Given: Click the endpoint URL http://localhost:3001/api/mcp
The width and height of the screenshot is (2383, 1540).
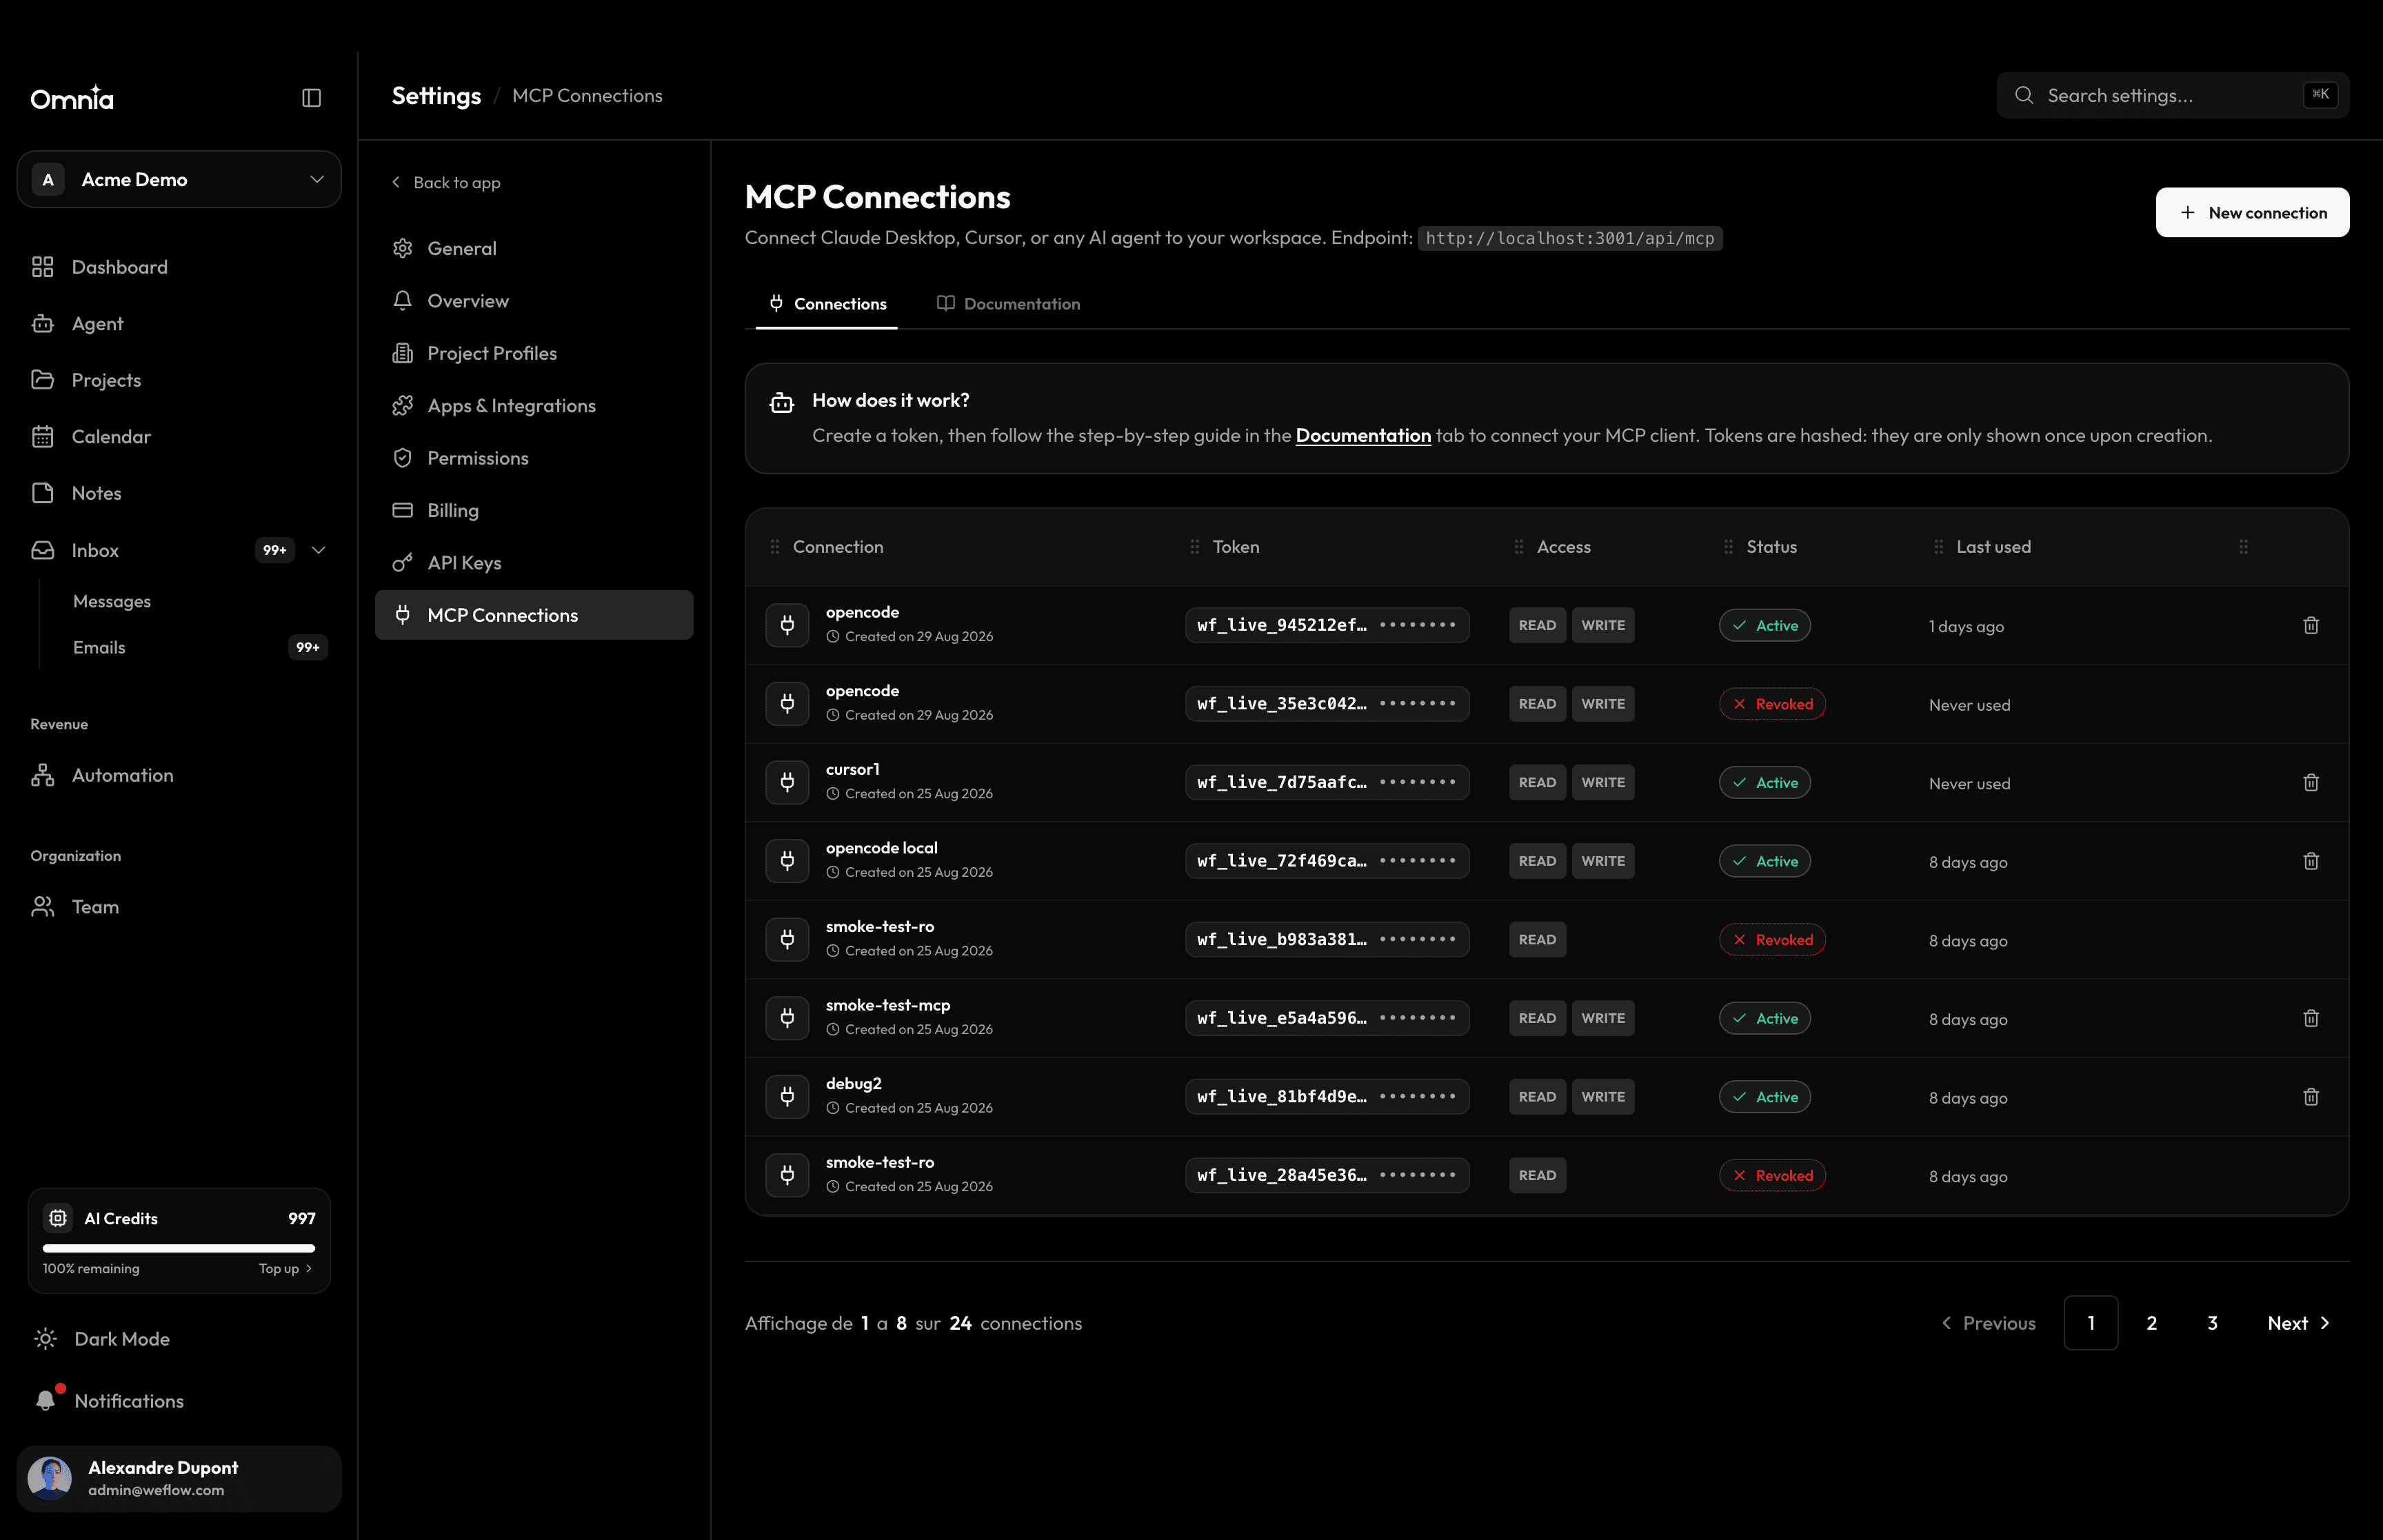Looking at the screenshot, I should (x=1569, y=238).
